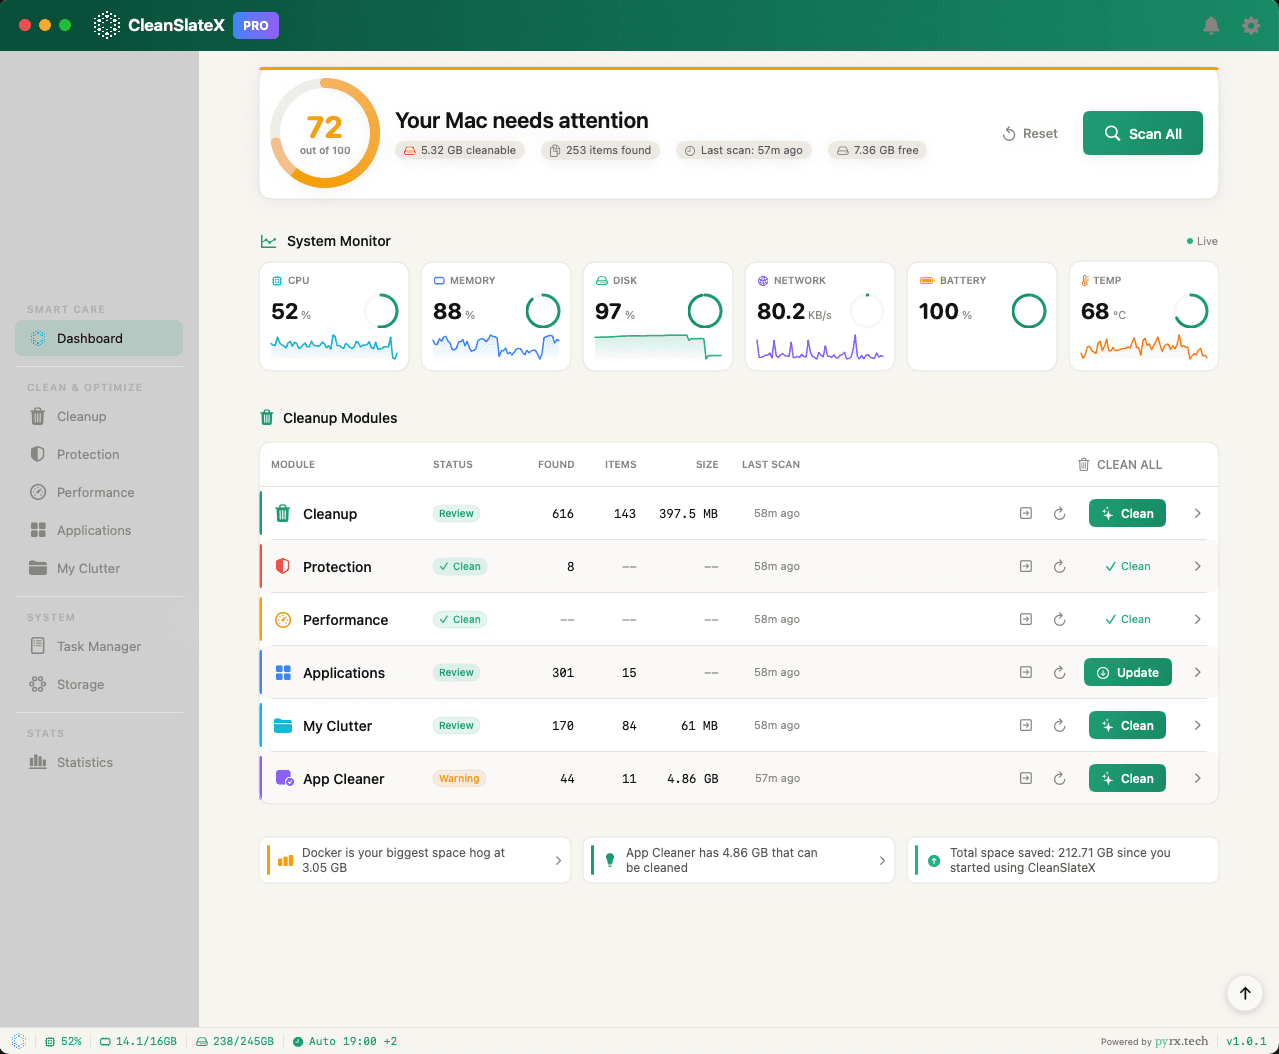Image resolution: width=1279 pixels, height=1054 pixels.
Task: Open Applications in sidebar
Action: tap(99, 530)
